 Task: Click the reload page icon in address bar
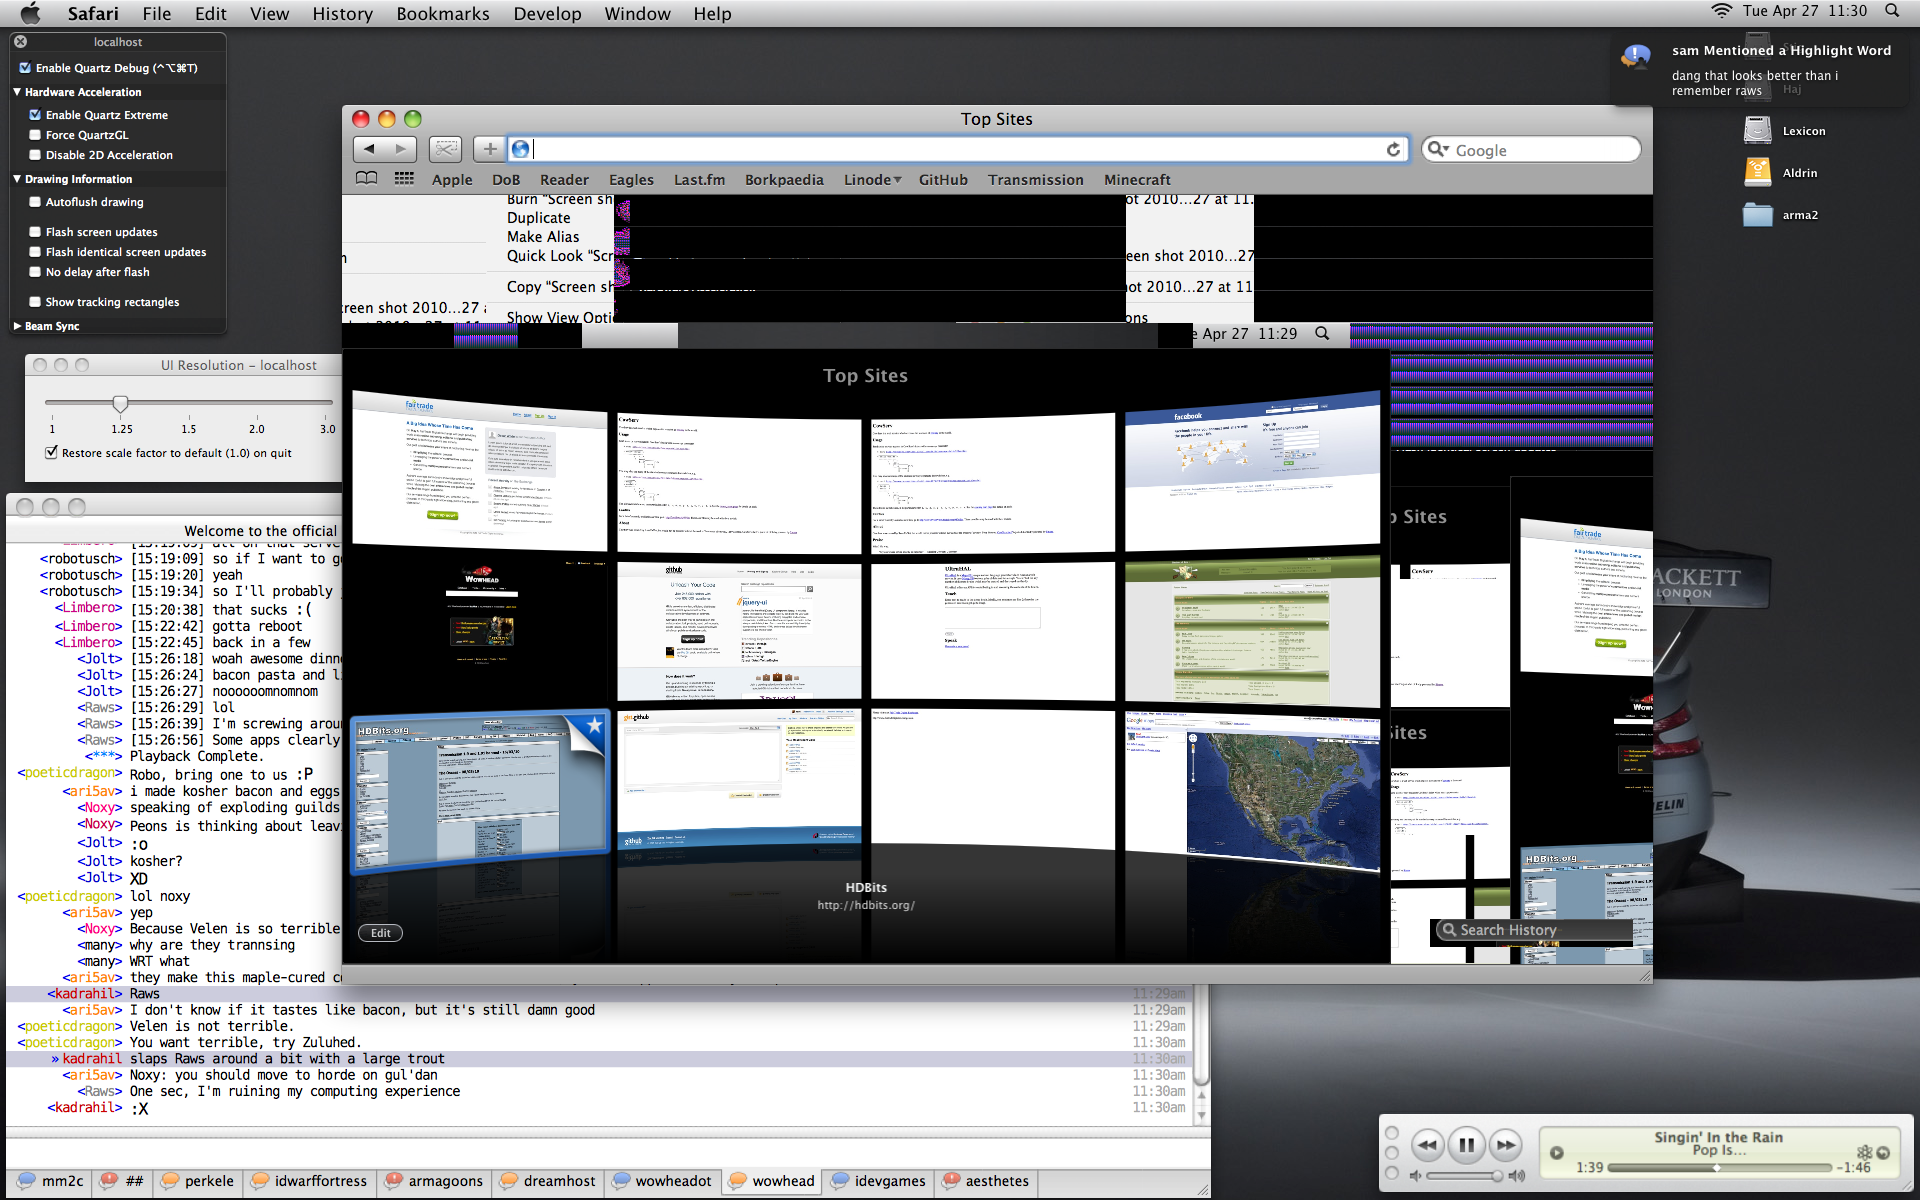(1393, 149)
